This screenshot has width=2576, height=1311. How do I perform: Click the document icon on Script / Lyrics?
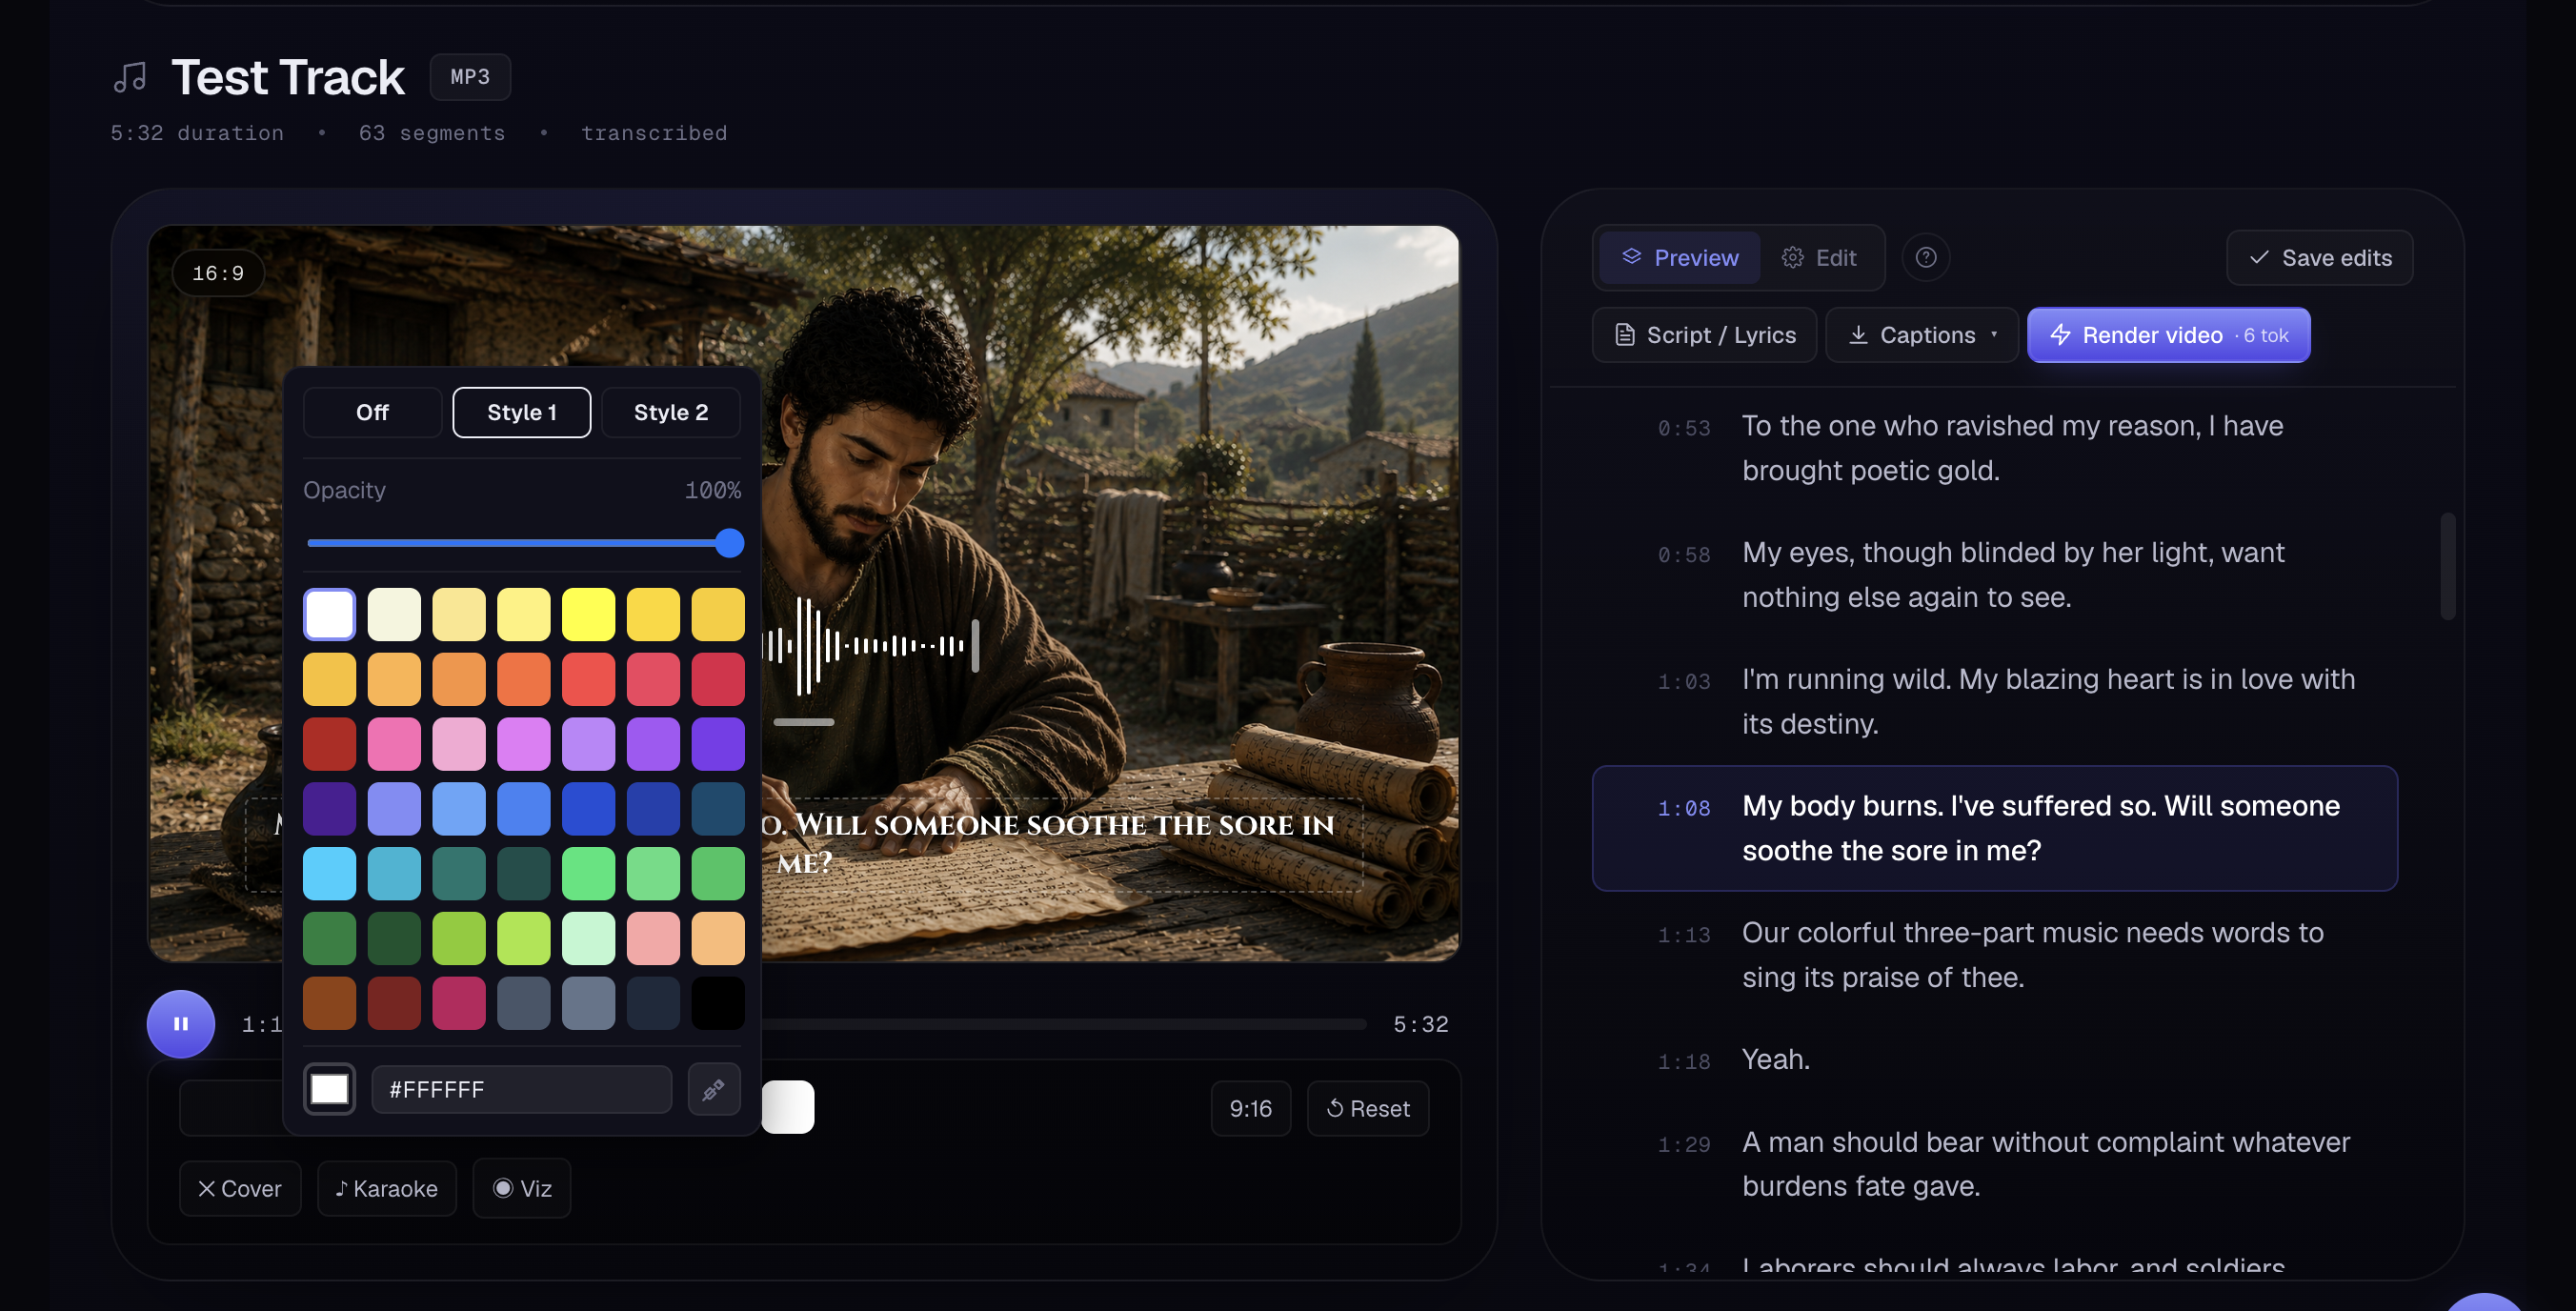click(x=1625, y=335)
